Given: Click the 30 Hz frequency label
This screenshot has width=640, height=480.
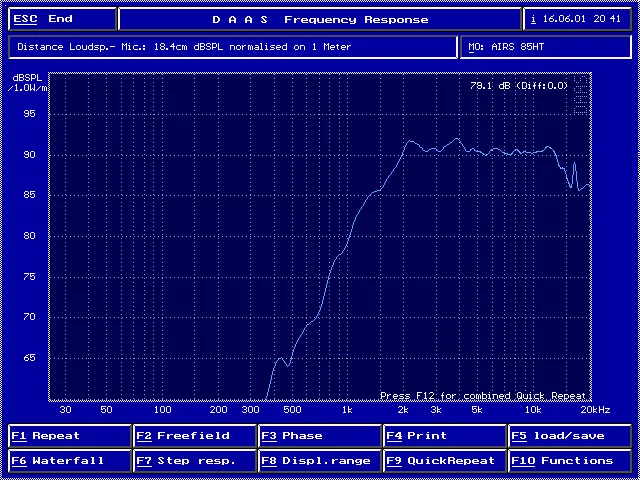Looking at the screenshot, I should pyautogui.click(x=66, y=410).
